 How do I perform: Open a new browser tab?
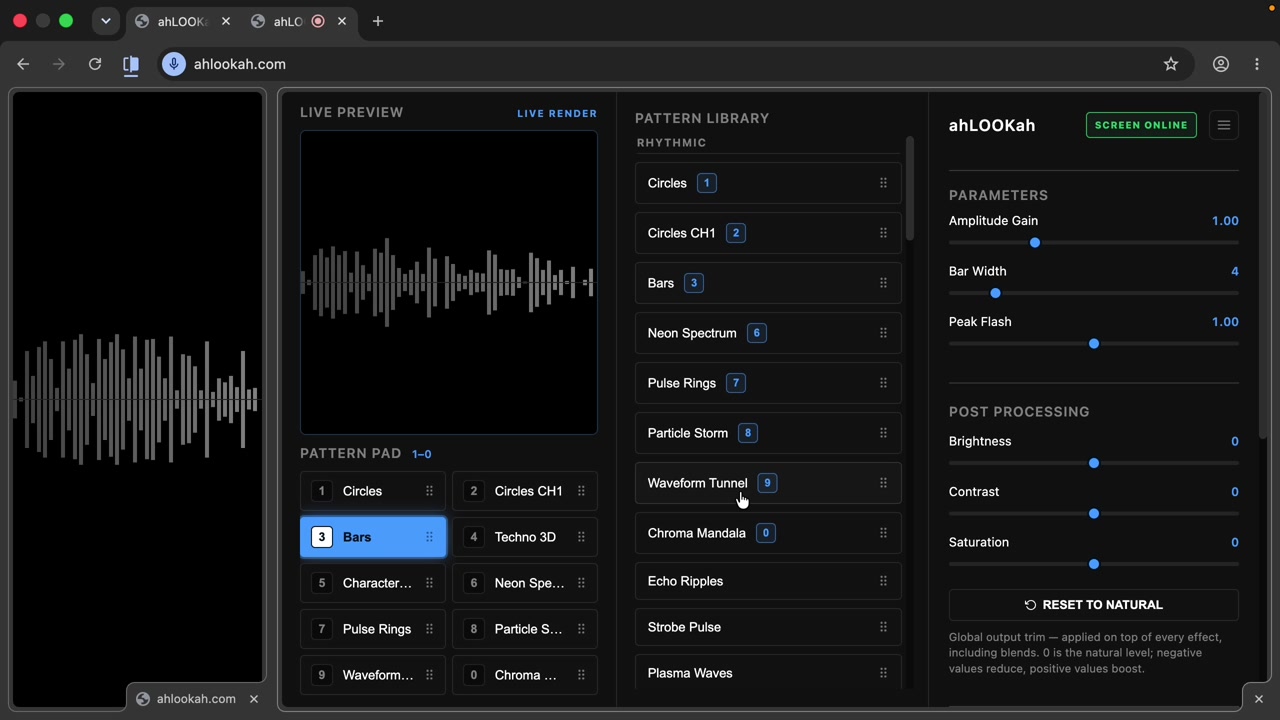(378, 21)
